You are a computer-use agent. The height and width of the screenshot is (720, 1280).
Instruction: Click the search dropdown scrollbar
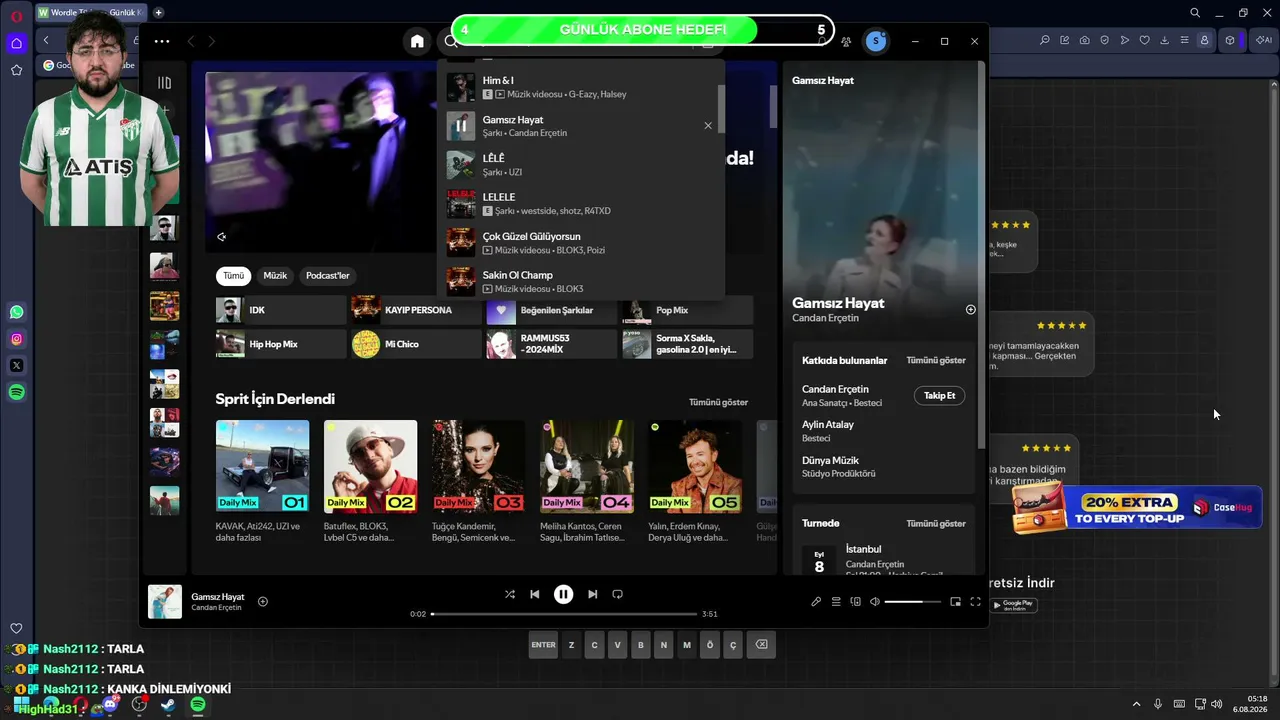tap(720, 109)
